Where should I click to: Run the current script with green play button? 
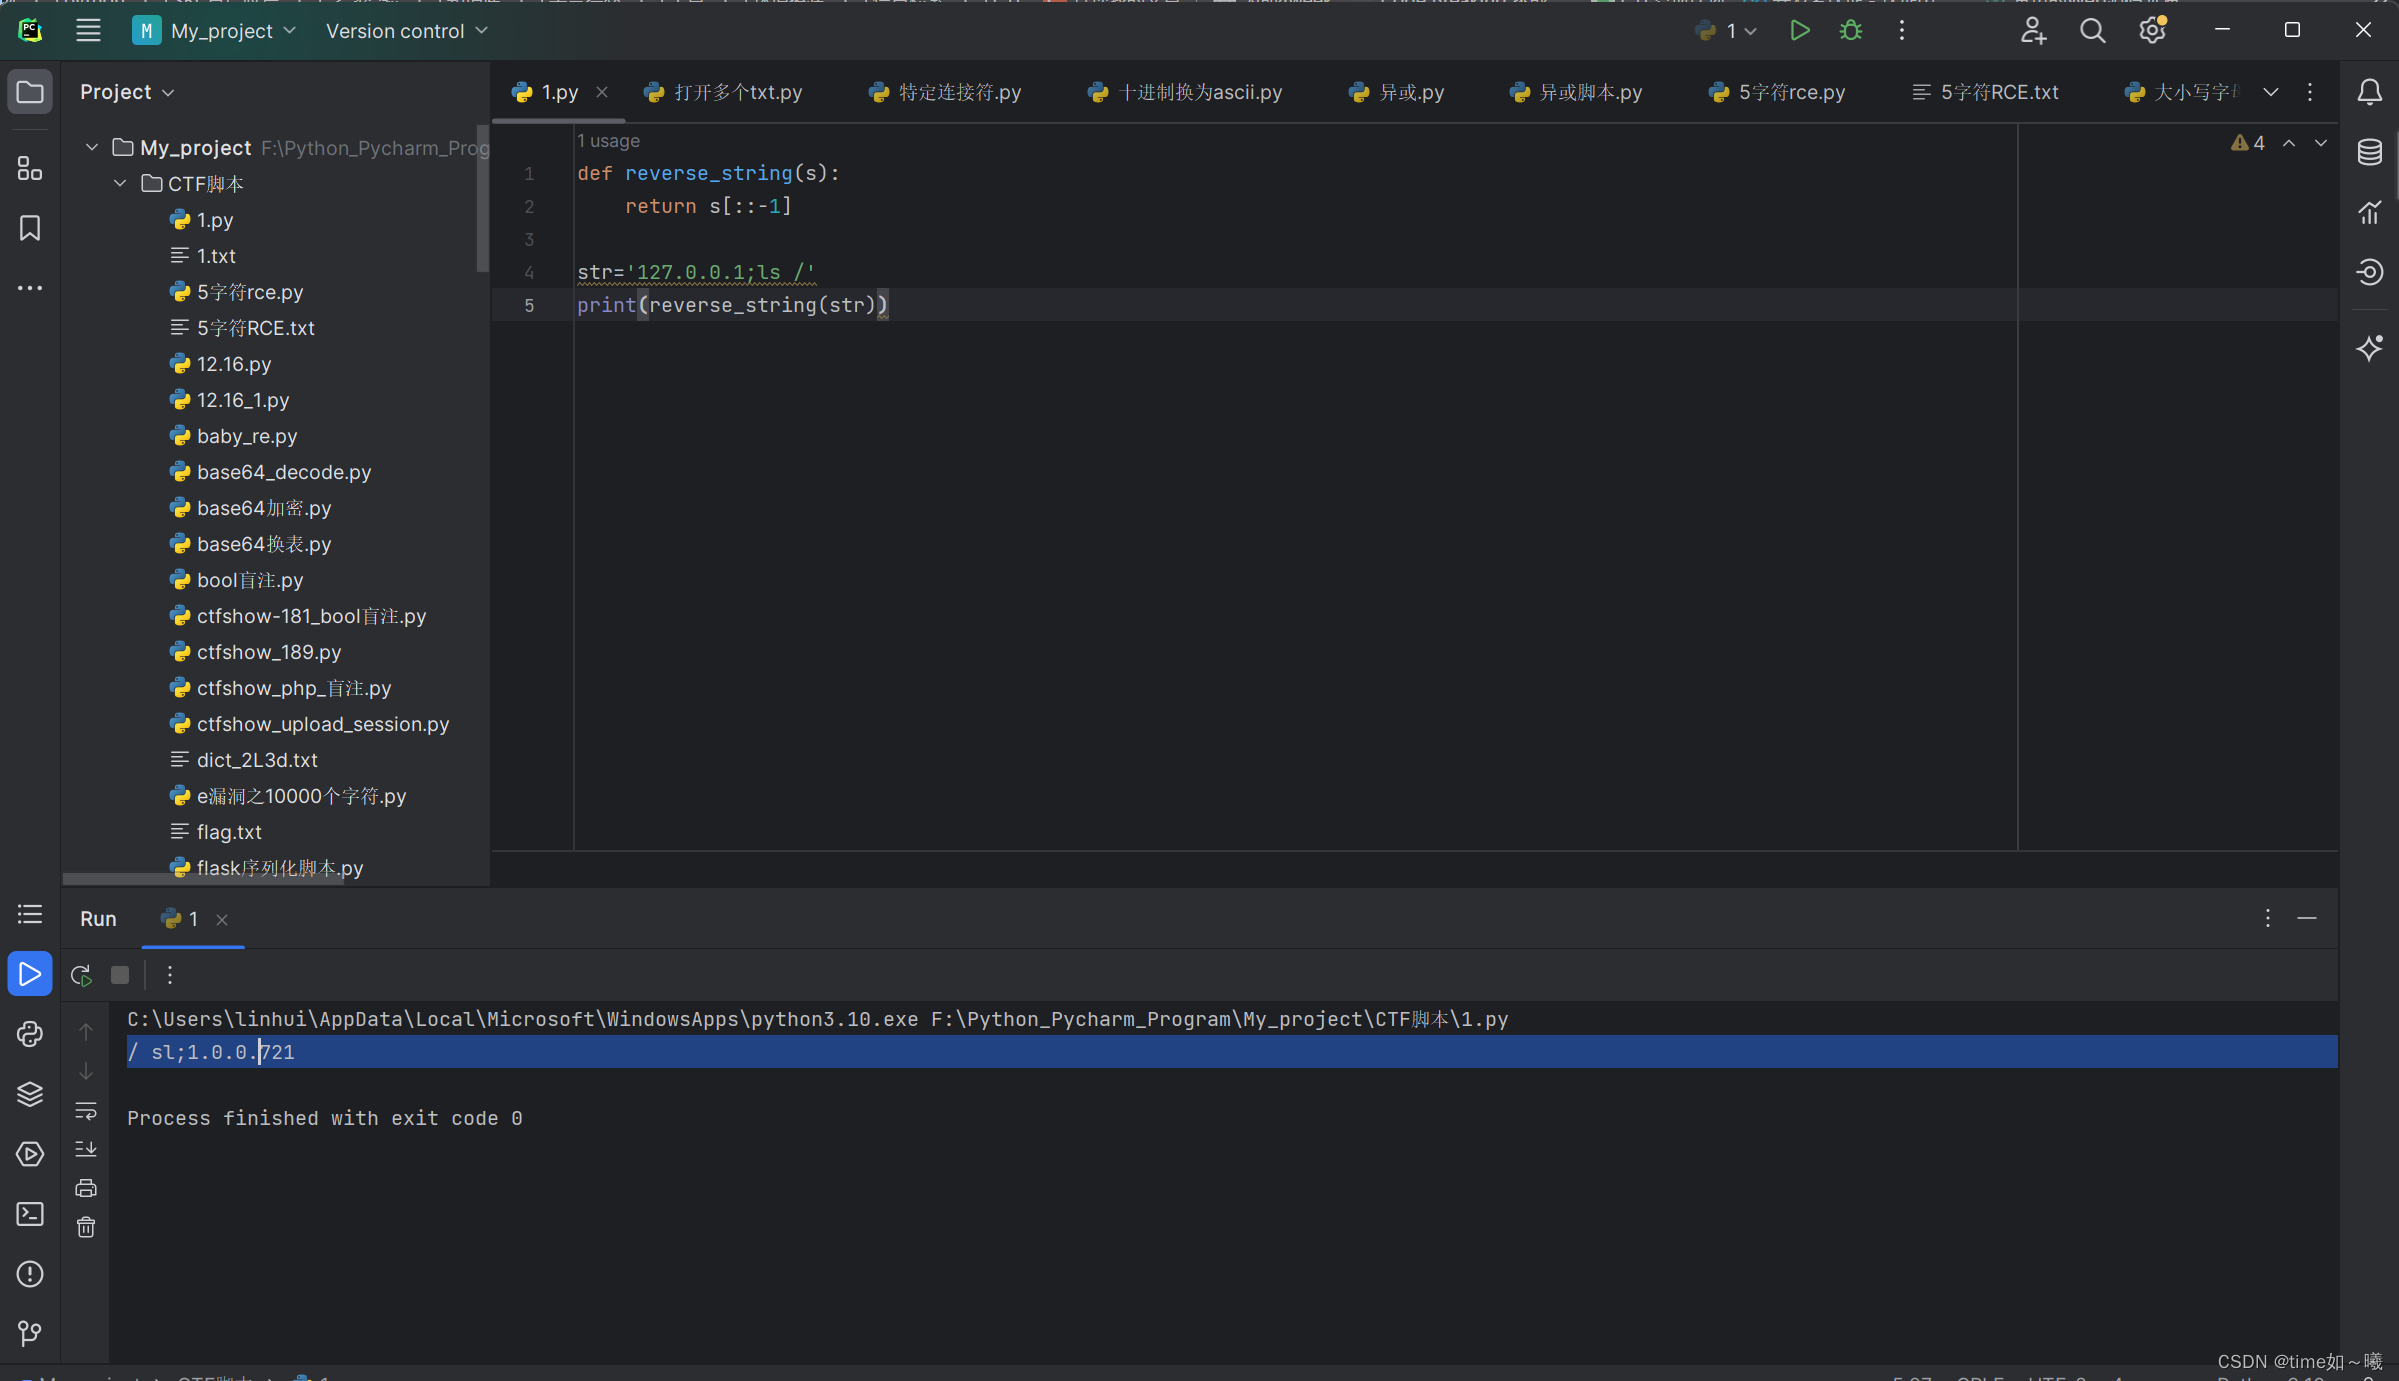click(1799, 31)
